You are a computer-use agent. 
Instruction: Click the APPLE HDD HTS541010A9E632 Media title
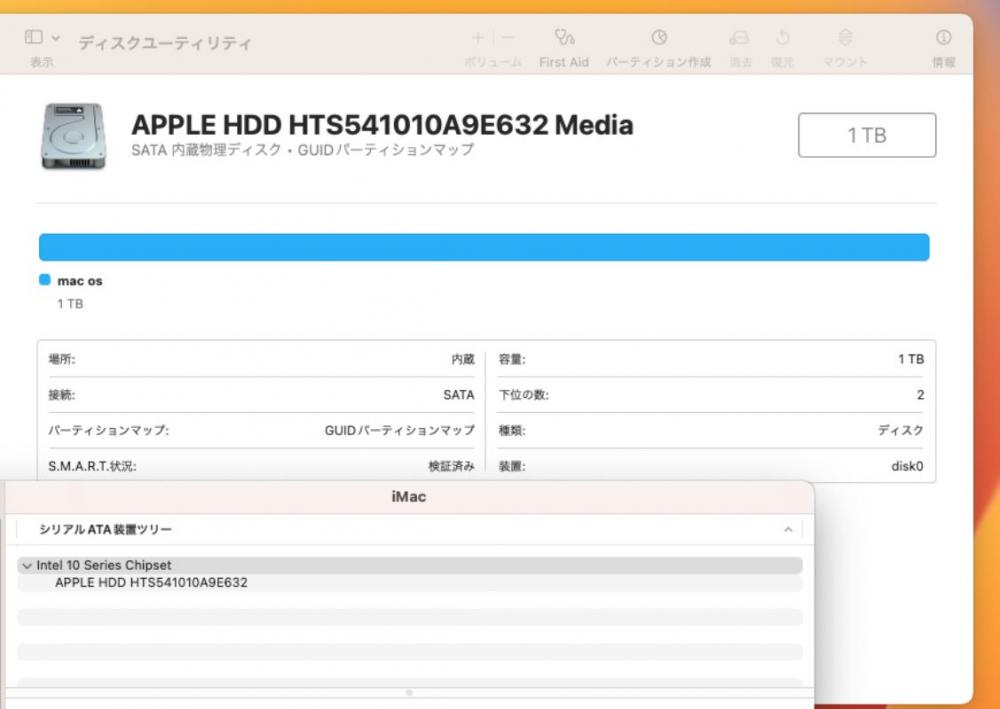pos(382,125)
